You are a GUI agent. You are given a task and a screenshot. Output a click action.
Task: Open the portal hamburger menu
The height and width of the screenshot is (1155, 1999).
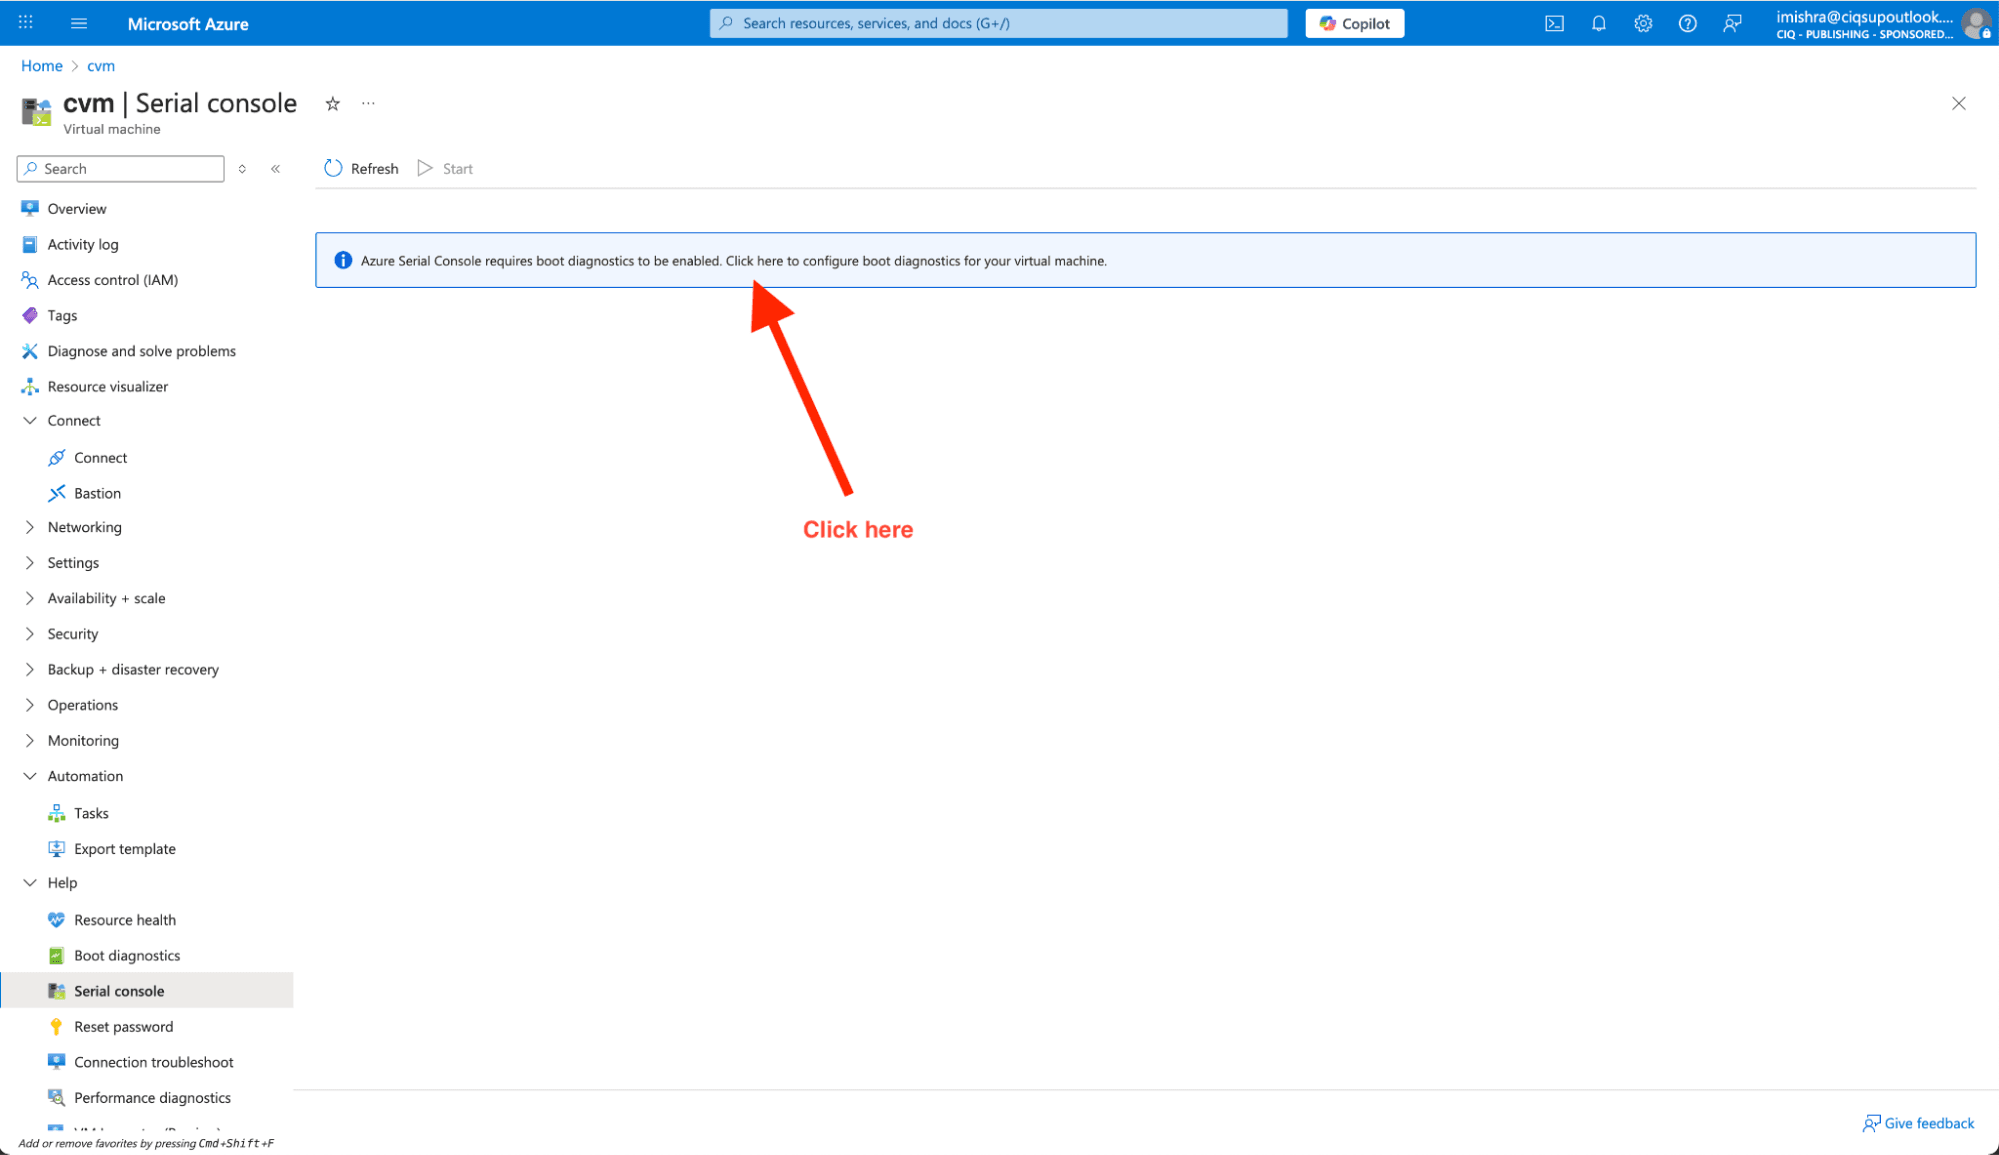[x=79, y=24]
